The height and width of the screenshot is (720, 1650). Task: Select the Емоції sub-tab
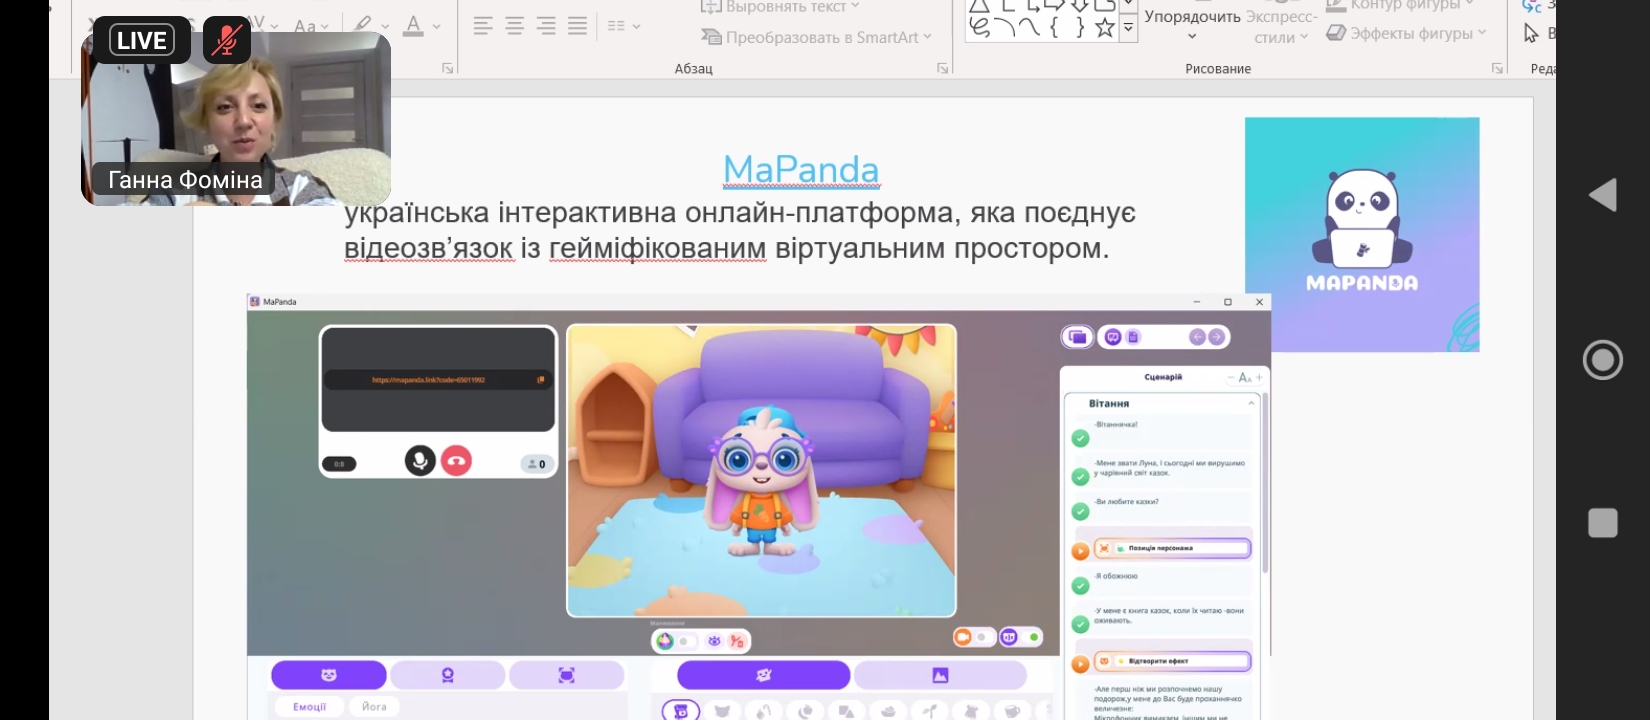click(x=309, y=706)
